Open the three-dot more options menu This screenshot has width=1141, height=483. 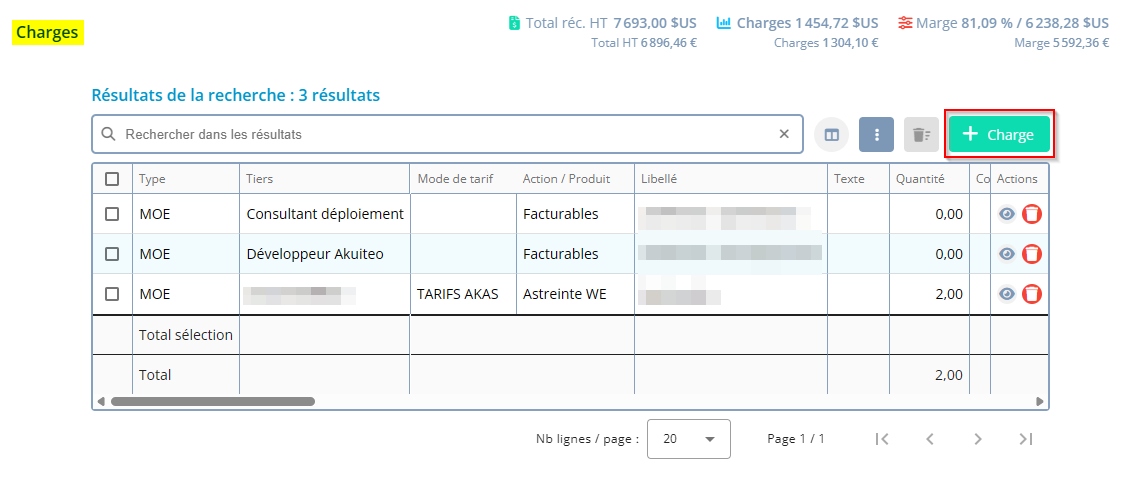[876, 134]
